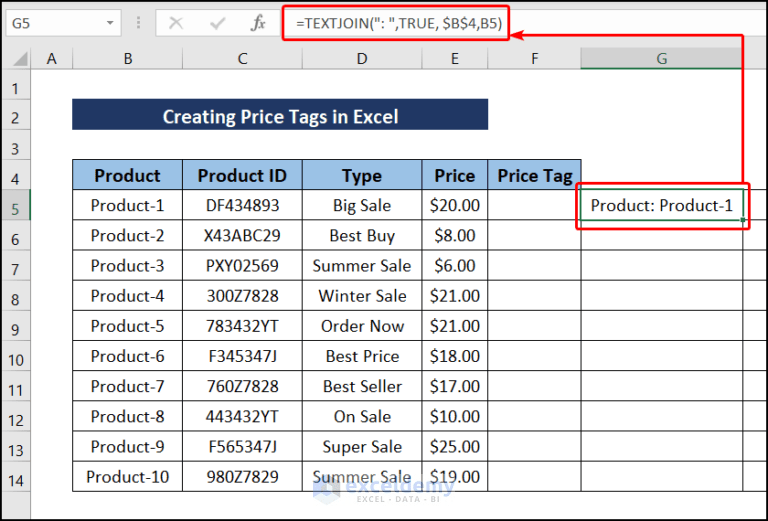The width and height of the screenshot is (768, 521).
Task: Click the '$17.00' price cell
Action: coord(455,386)
